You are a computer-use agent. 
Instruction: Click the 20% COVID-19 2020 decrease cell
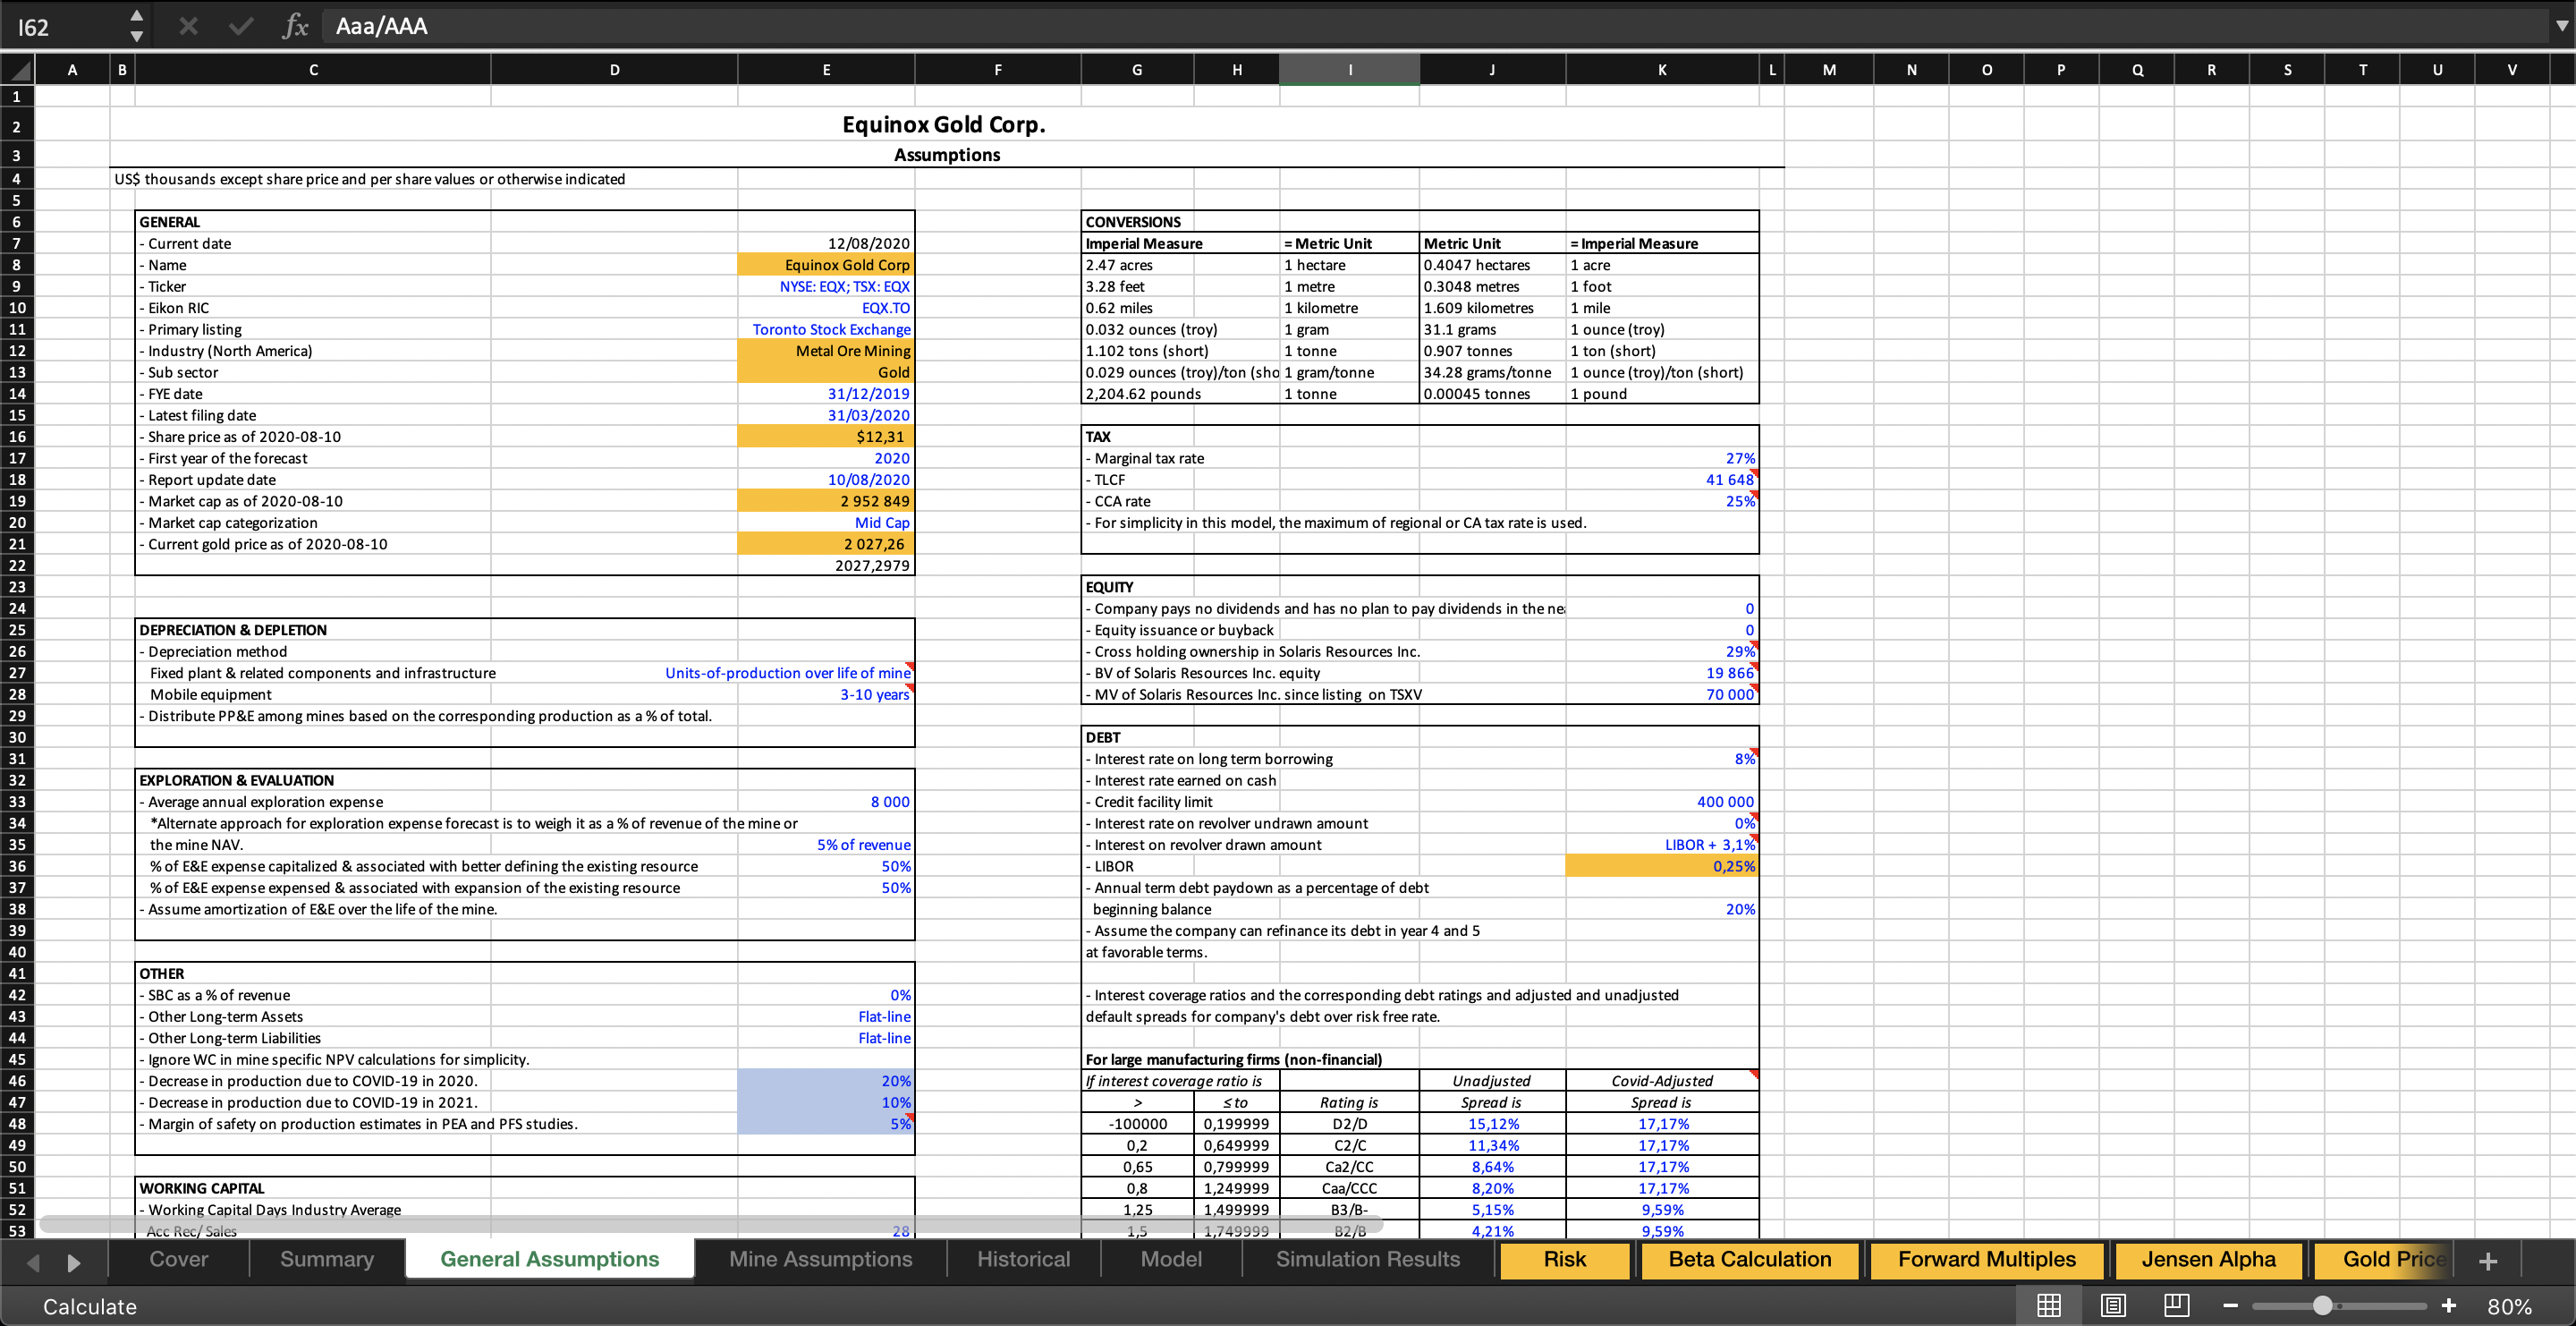826,1081
